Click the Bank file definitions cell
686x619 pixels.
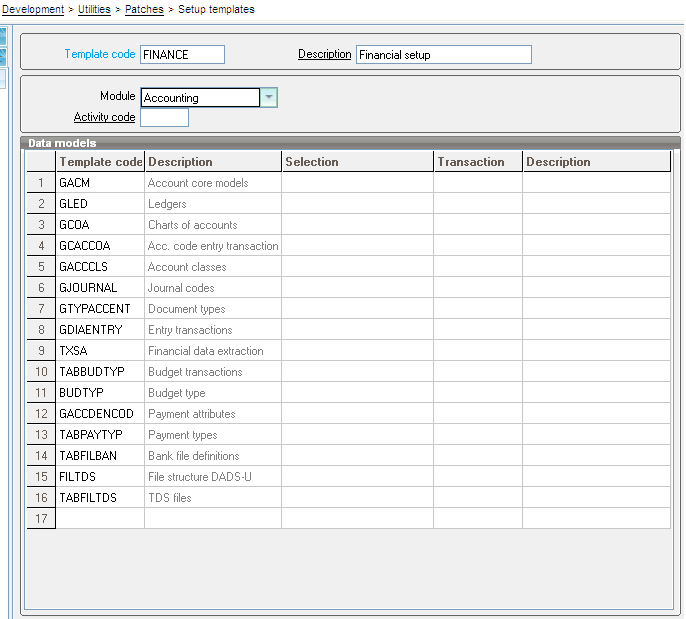[x=213, y=455]
